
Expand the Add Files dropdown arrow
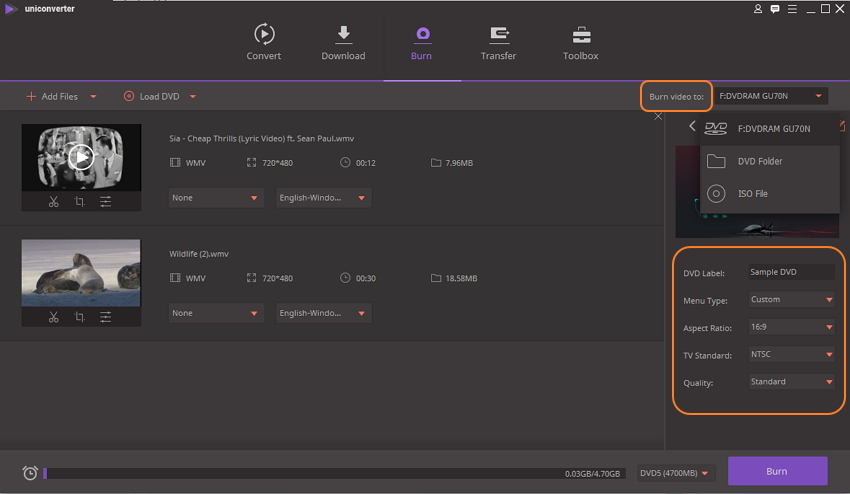[93, 97]
